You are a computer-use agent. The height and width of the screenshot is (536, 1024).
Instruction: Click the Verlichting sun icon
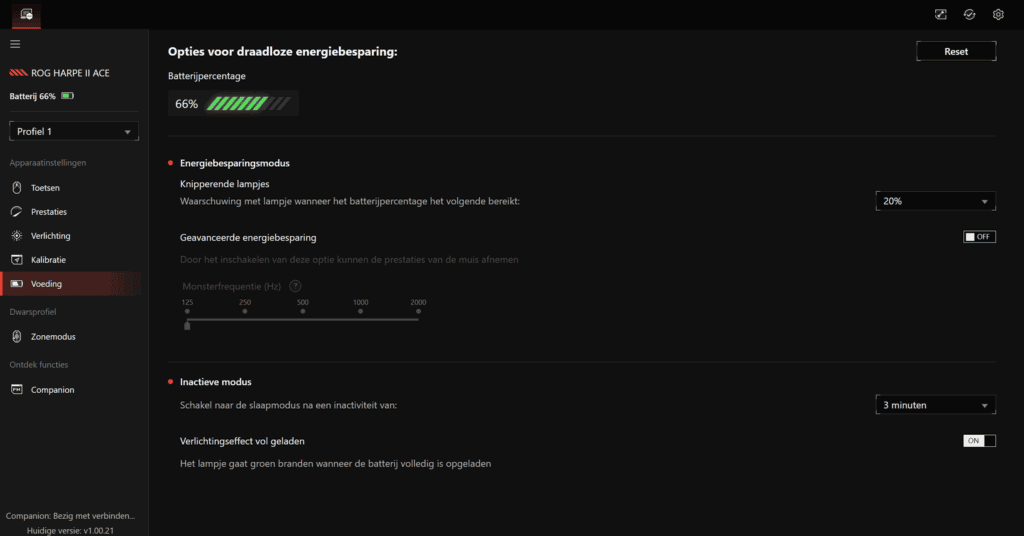point(17,236)
